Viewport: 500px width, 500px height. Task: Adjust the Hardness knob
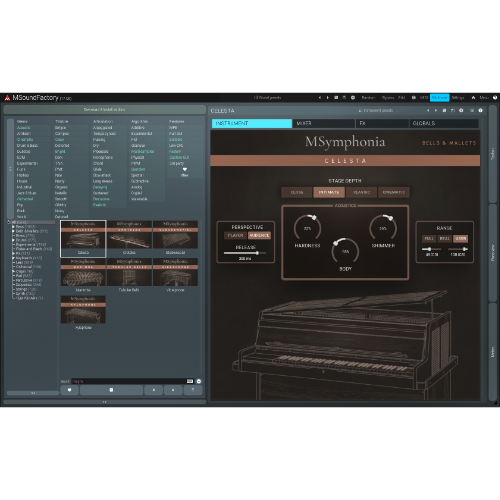tap(307, 228)
